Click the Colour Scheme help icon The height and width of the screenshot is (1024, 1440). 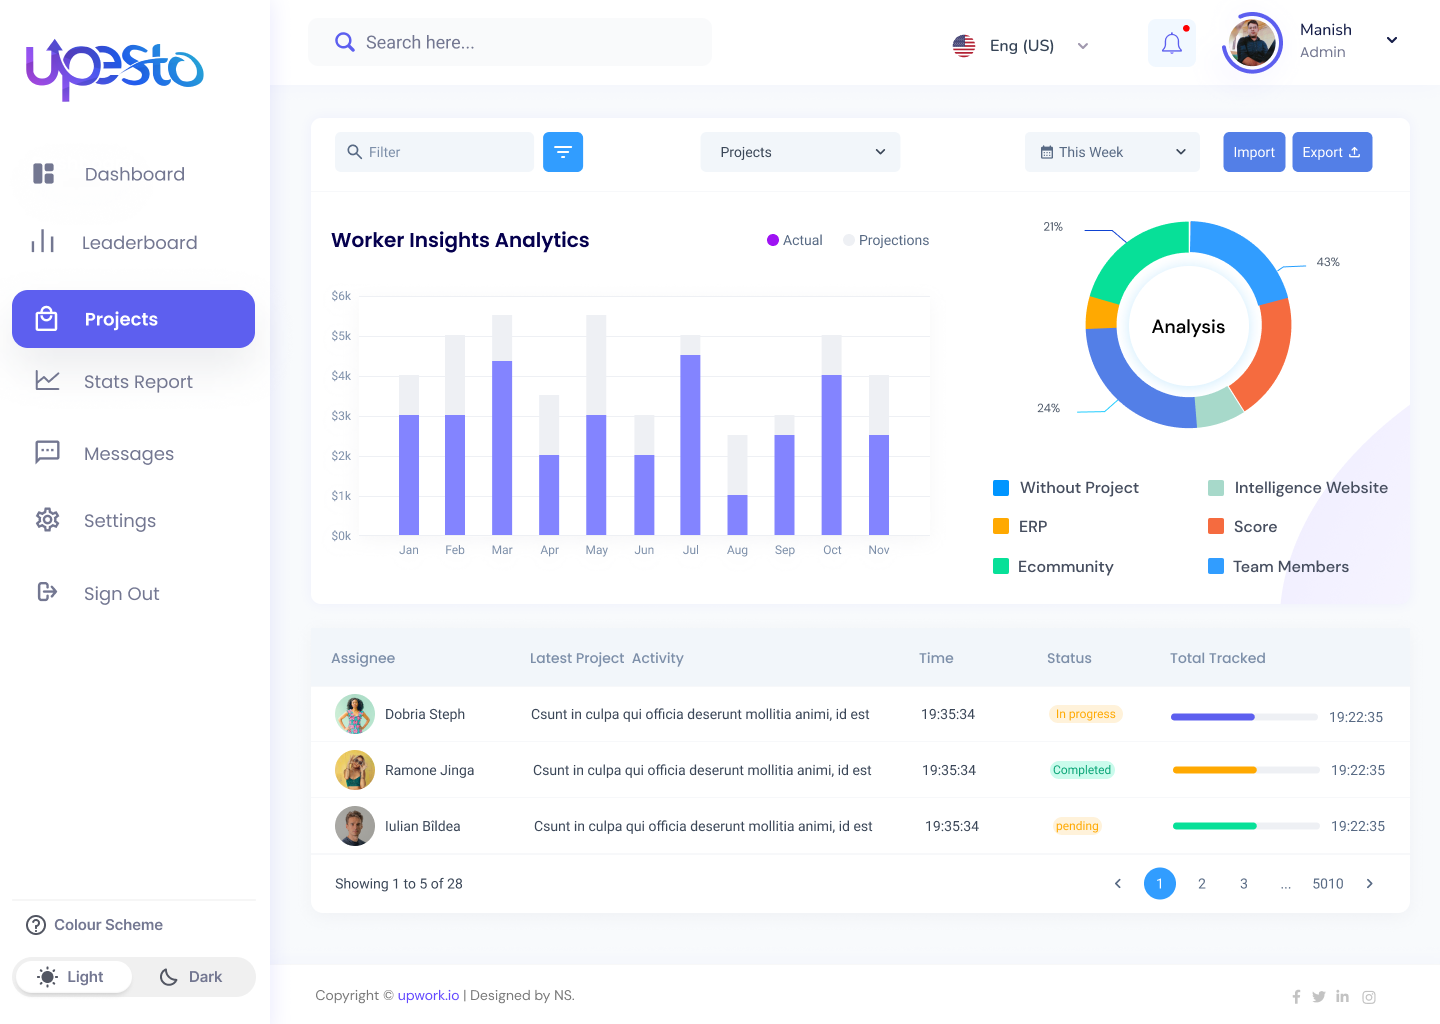tap(36, 925)
